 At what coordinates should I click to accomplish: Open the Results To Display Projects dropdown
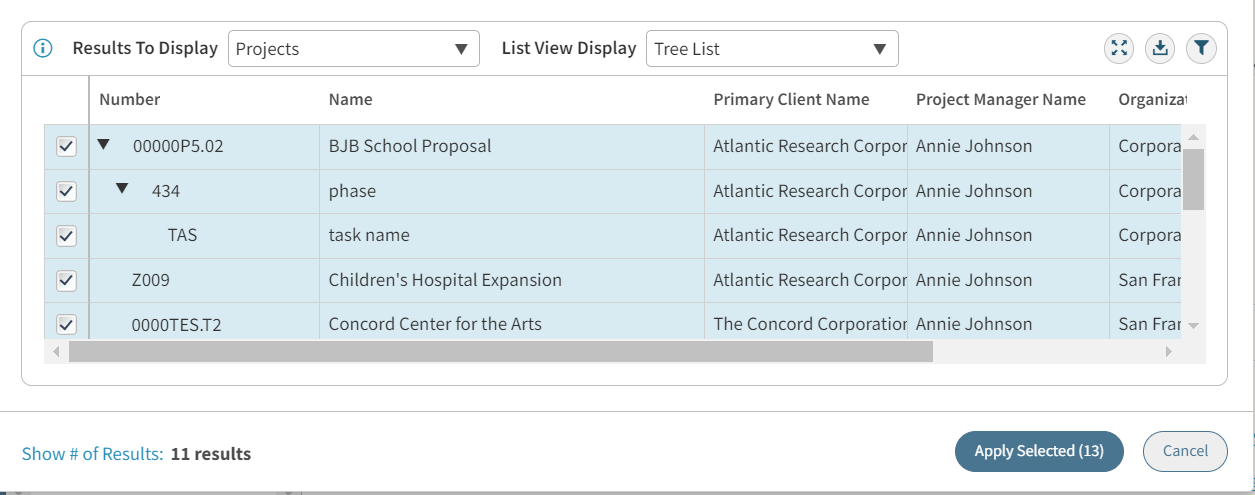tap(353, 49)
